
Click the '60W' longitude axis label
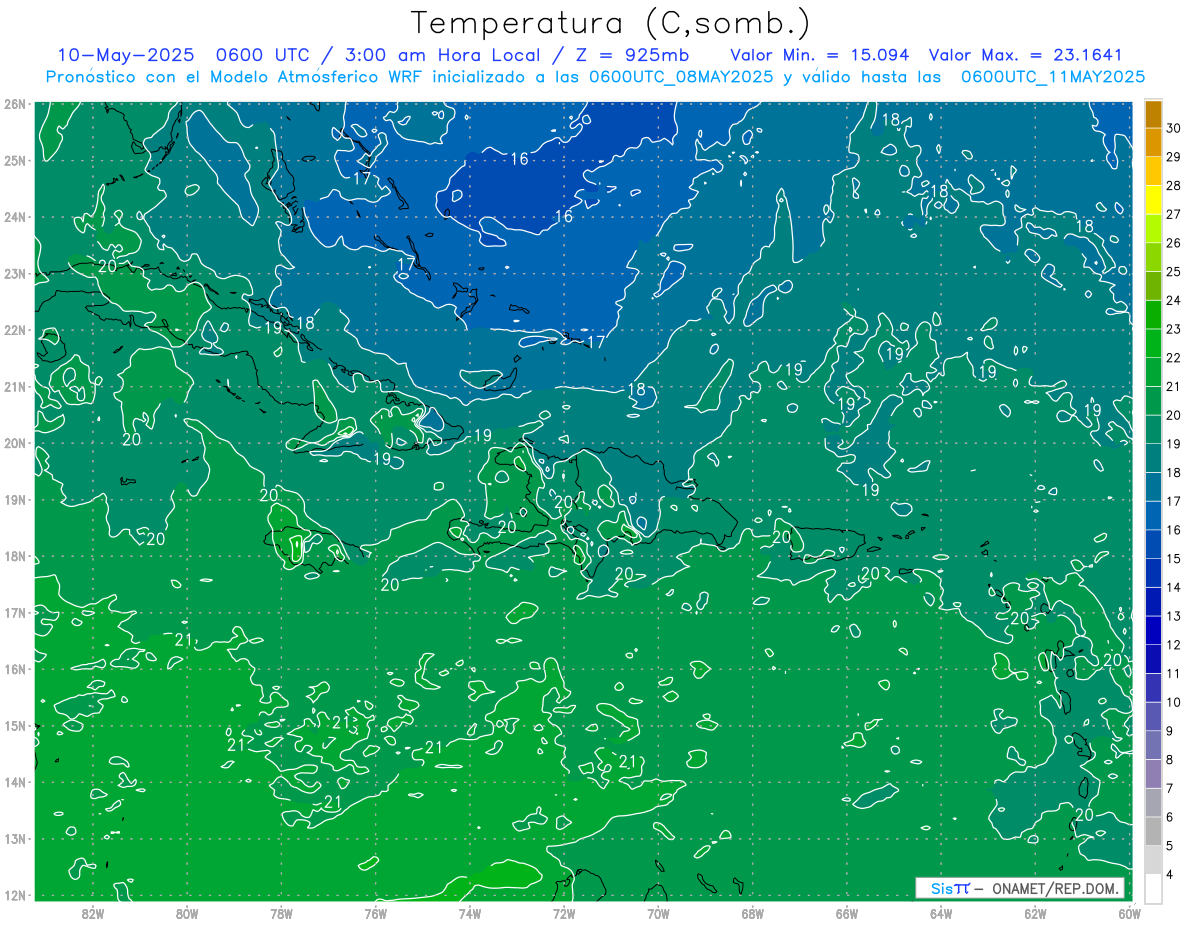[1129, 913]
